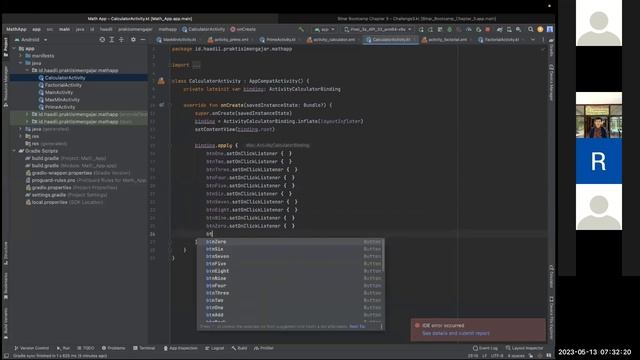The height and width of the screenshot is (360, 640).
Task: Open the Device Manager side stripe
Action: tap(551, 82)
